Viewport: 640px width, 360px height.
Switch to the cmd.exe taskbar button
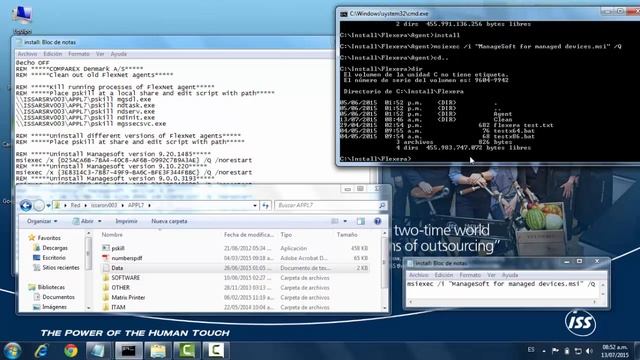tap(129, 351)
